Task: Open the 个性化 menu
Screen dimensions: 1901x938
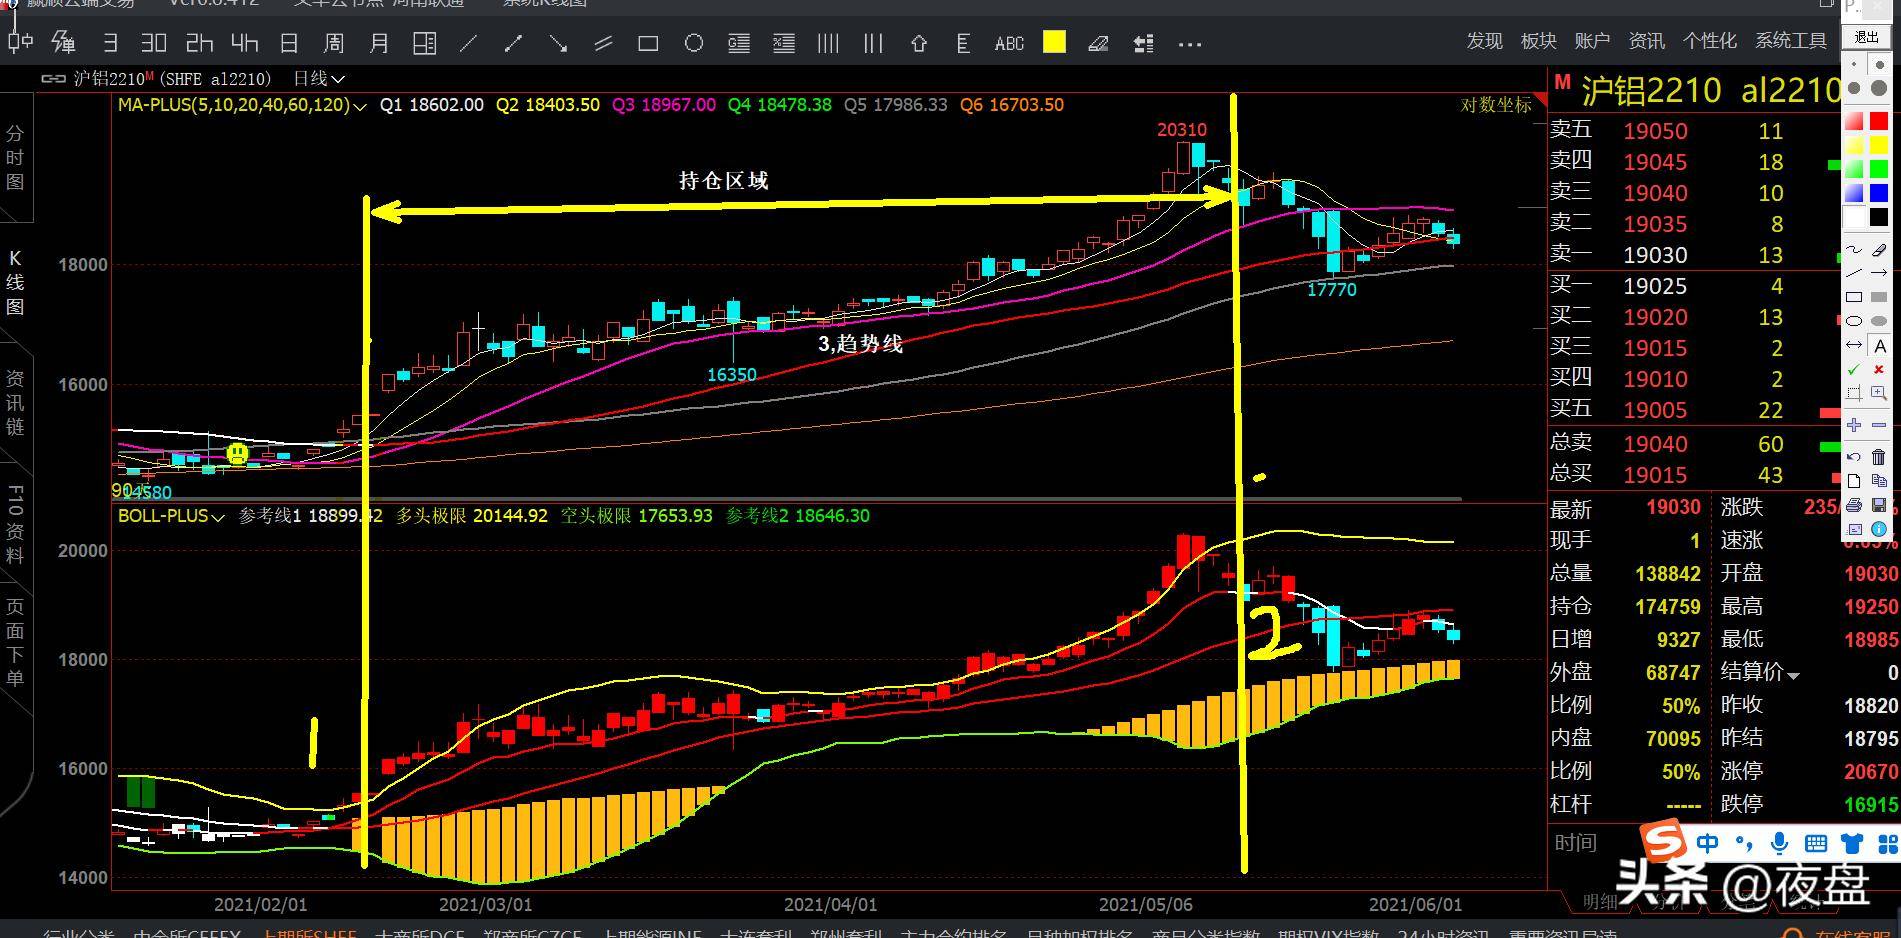Action: [1709, 41]
